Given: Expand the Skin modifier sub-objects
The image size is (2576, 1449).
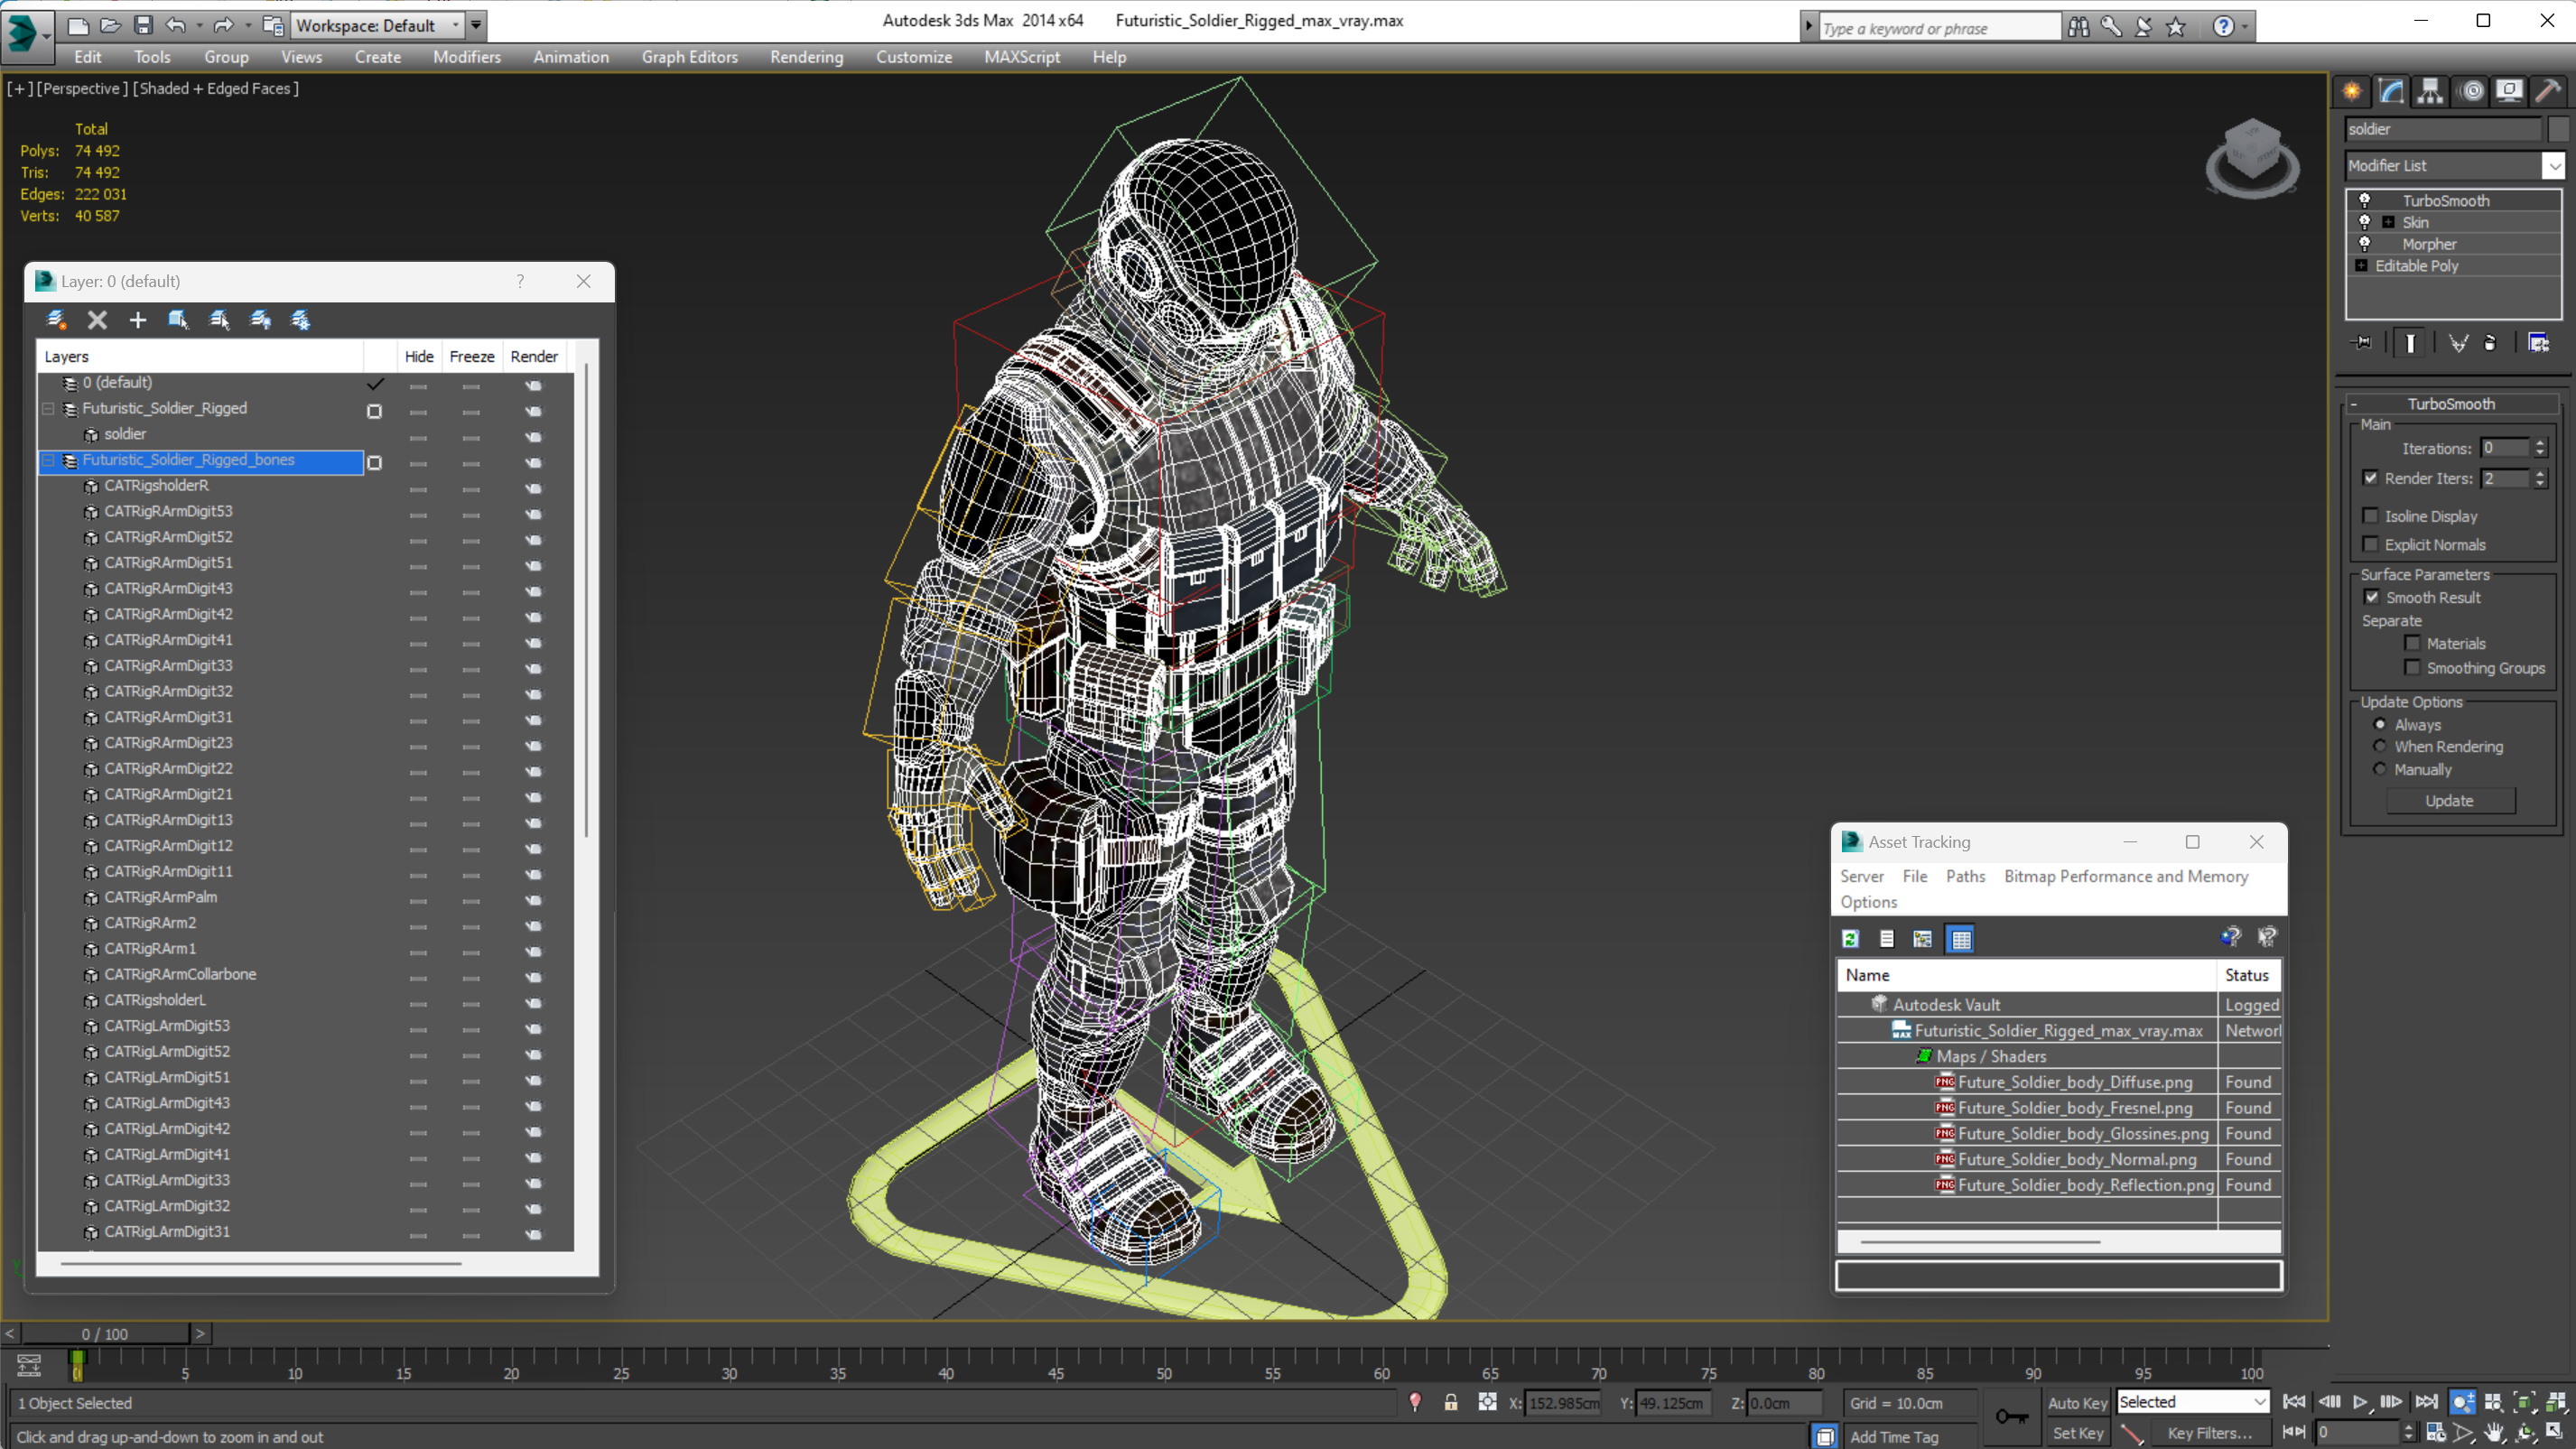Looking at the screenshot, I should [2388, 222].
